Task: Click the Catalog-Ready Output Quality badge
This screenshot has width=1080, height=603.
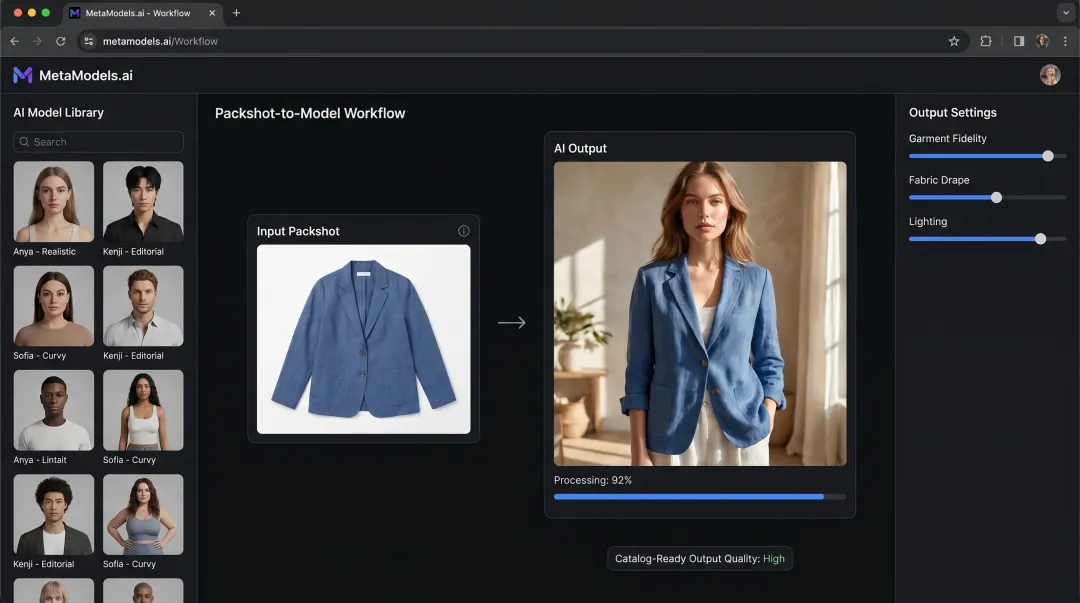Action: coord(700,559)
